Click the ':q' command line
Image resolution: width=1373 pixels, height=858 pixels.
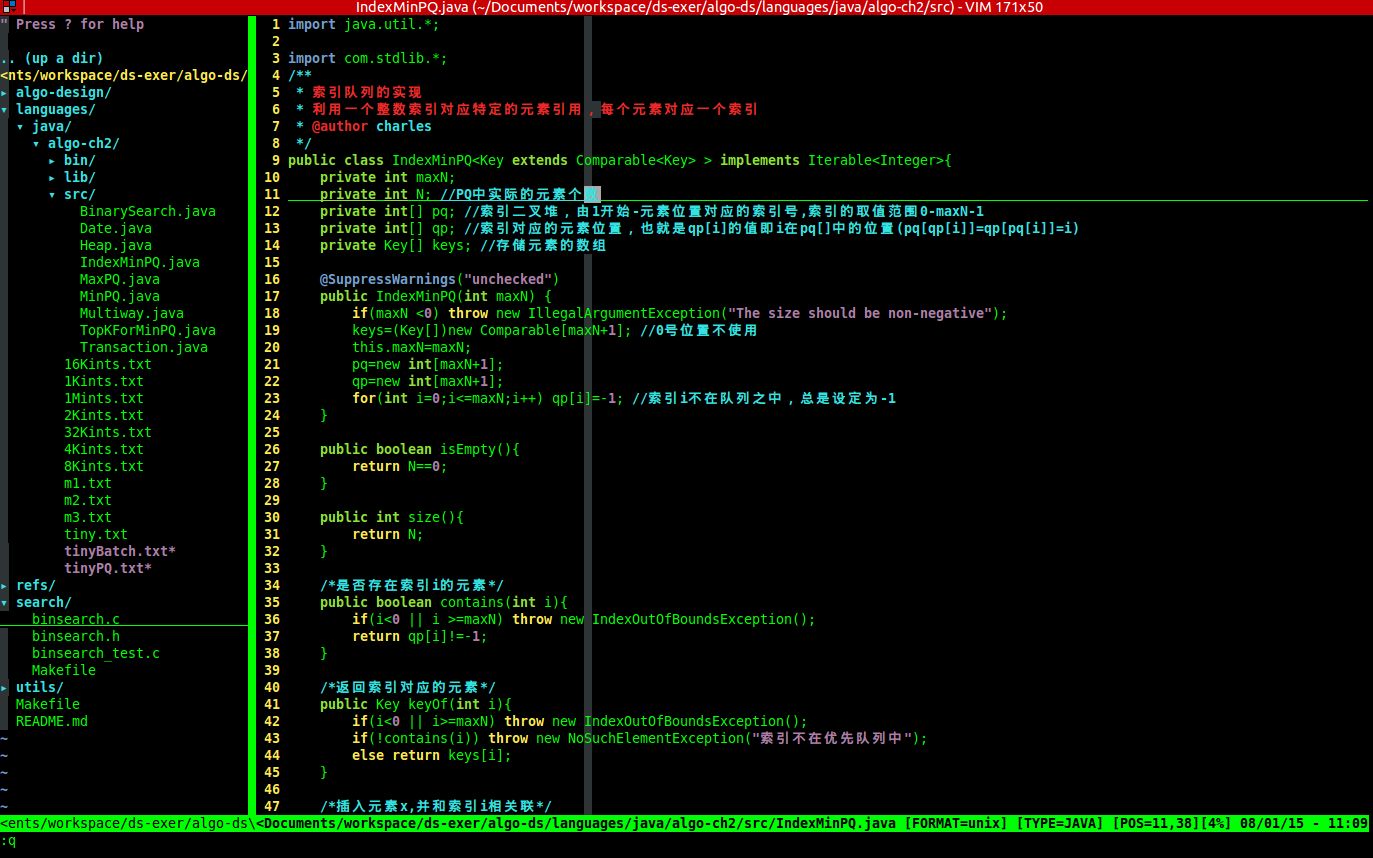8,841
